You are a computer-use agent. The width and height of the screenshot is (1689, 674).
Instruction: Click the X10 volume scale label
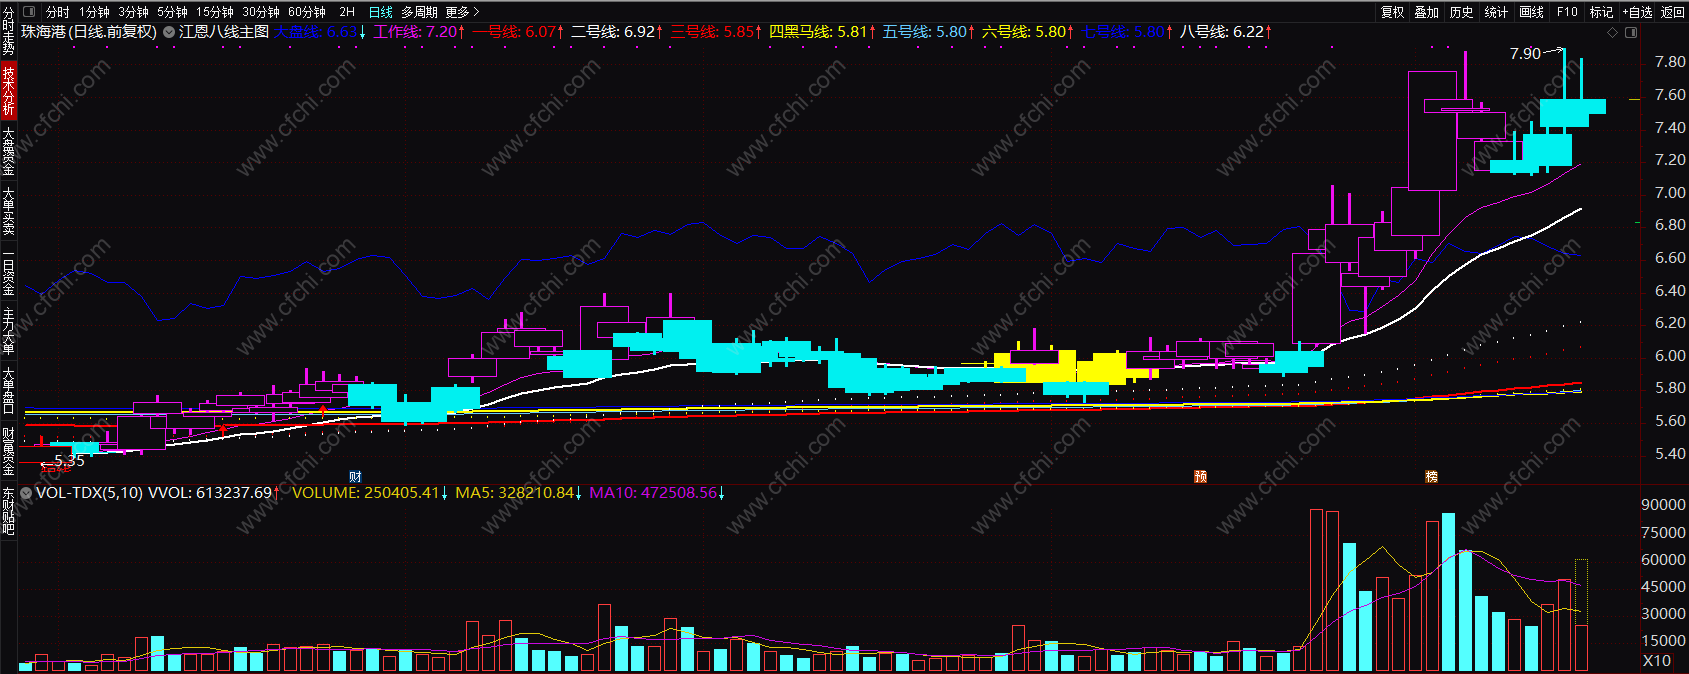point(1657,660)
